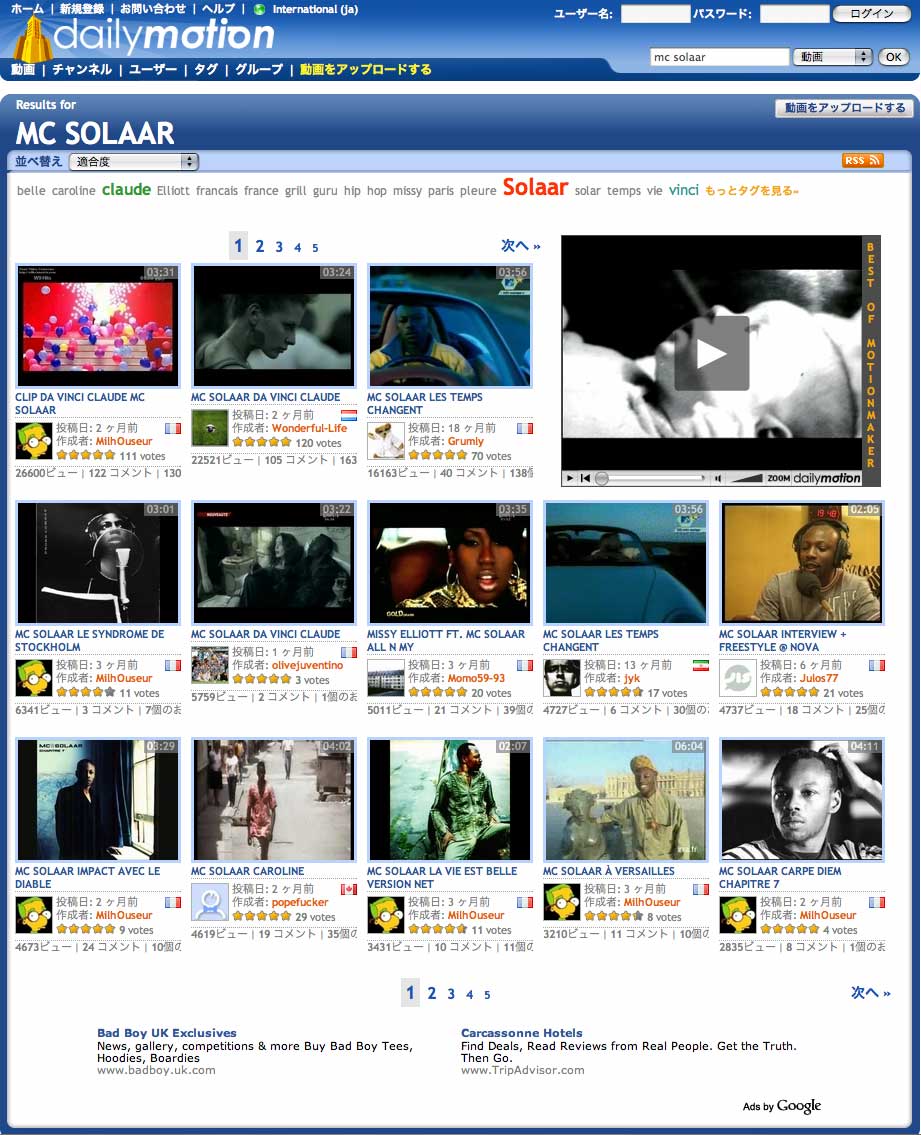Click the pause icon next to player volume
The height and width of the screenshot is (1135, 921).
[x=718, y=478]
